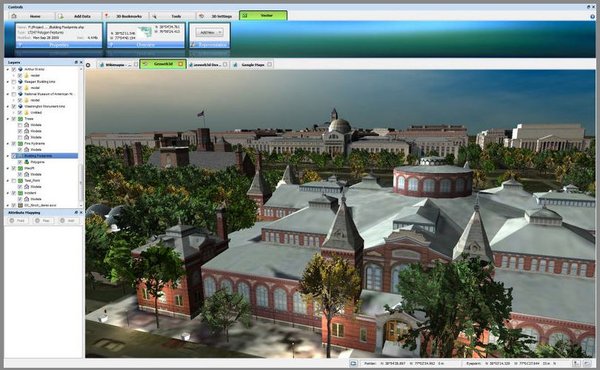Screen dimensions: 600x370
Task: Select the Building Footprints layer row
Action: 45,156
